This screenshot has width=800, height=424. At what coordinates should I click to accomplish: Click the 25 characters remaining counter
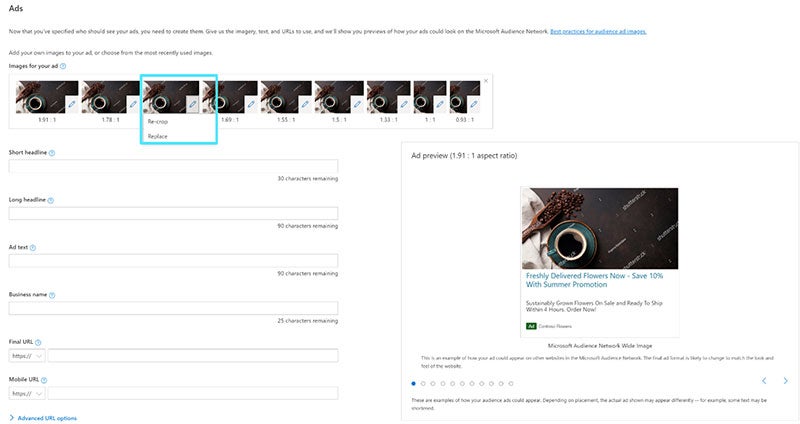[307, 321]
